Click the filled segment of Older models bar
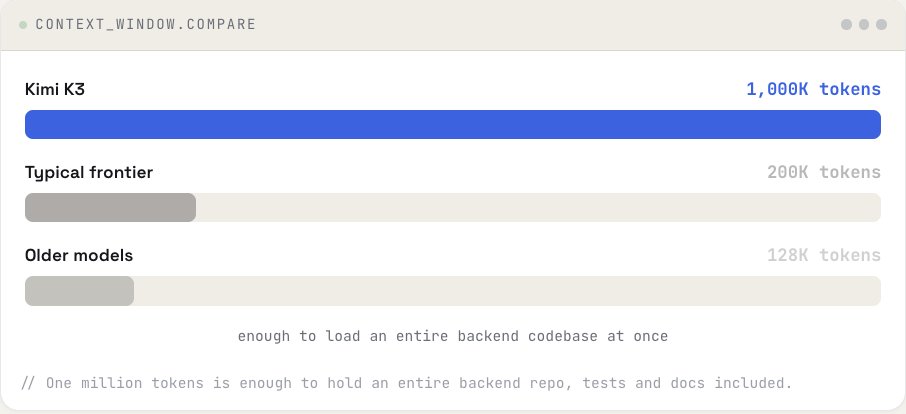Image resolution: width=906 pixels, height=414 pixels. coord(79,290)
